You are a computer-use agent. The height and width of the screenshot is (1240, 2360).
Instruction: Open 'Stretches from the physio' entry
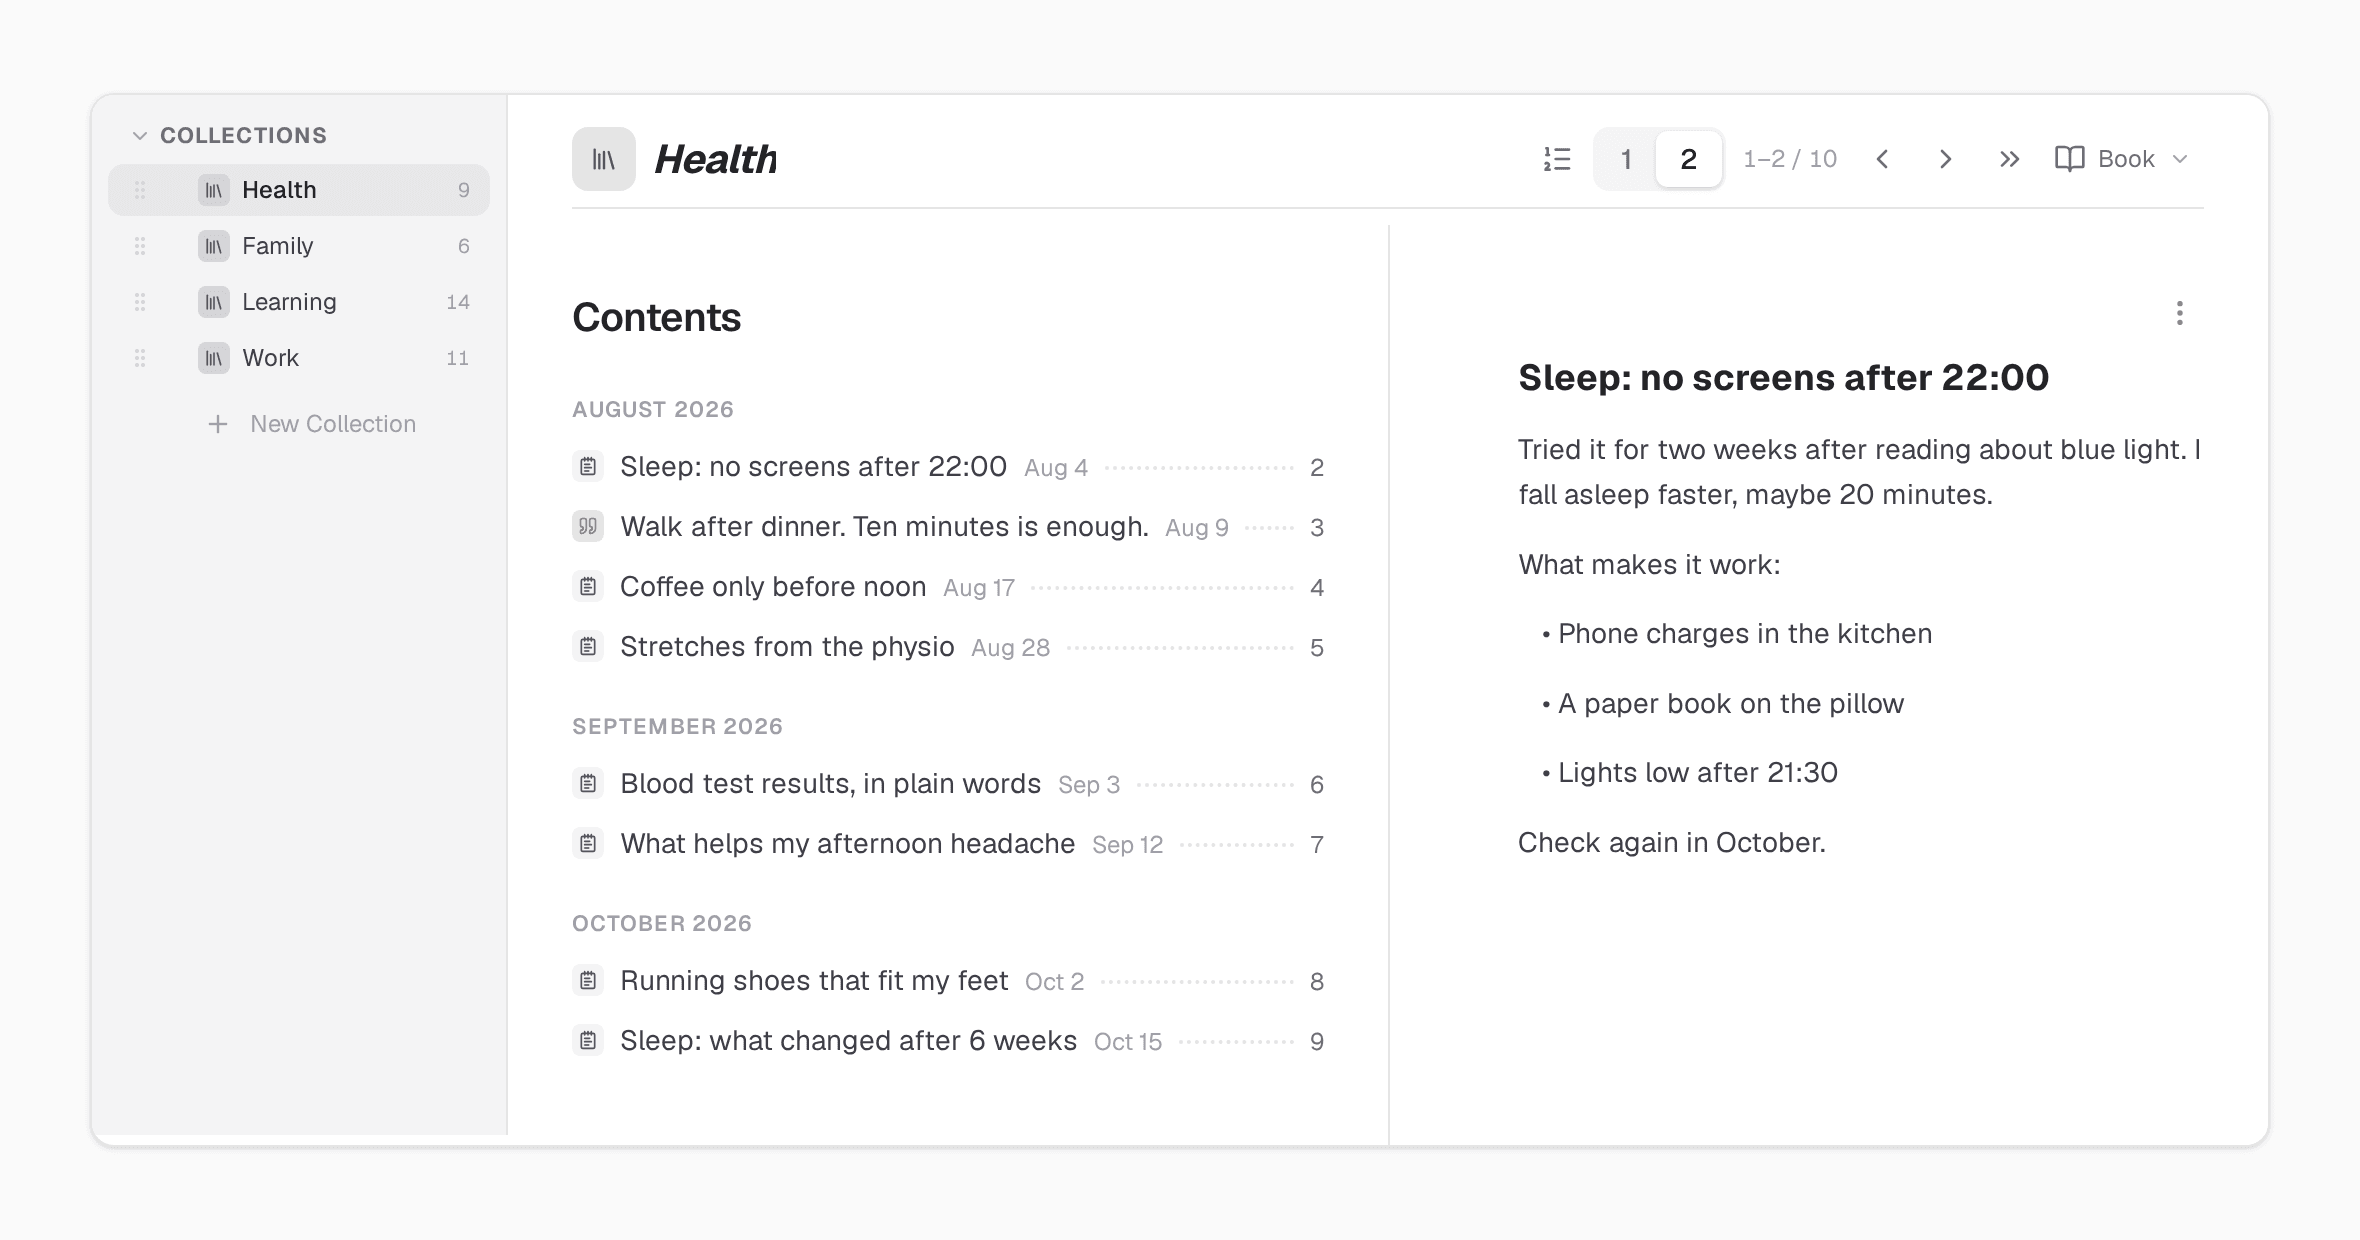click(948, 647)
